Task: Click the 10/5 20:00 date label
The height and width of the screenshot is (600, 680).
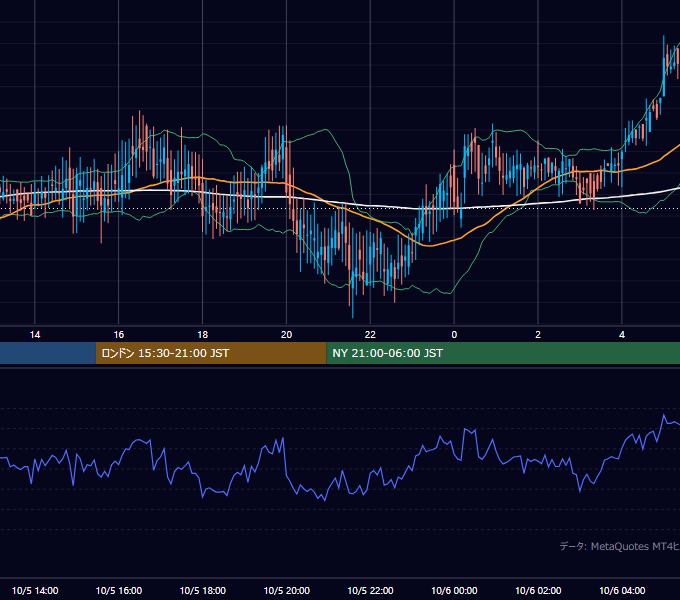Action: click(x=286, y=590)
